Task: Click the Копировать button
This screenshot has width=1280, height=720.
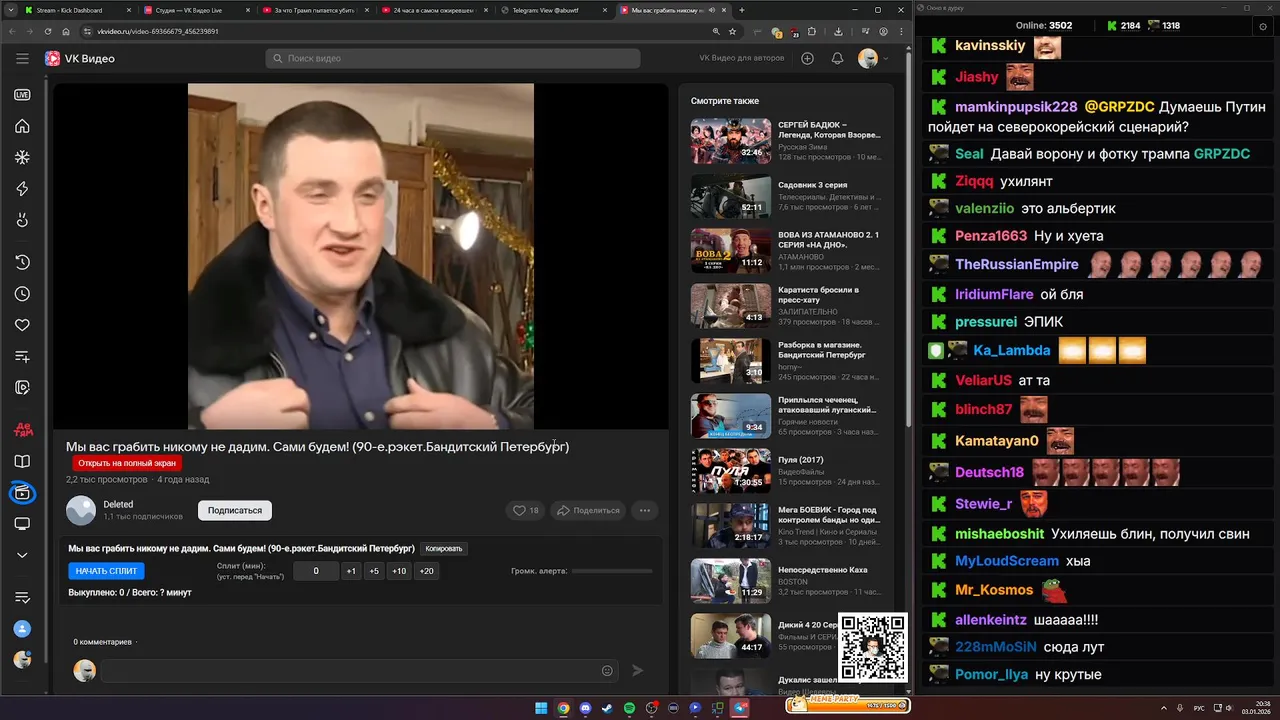Action: point(444,548)
